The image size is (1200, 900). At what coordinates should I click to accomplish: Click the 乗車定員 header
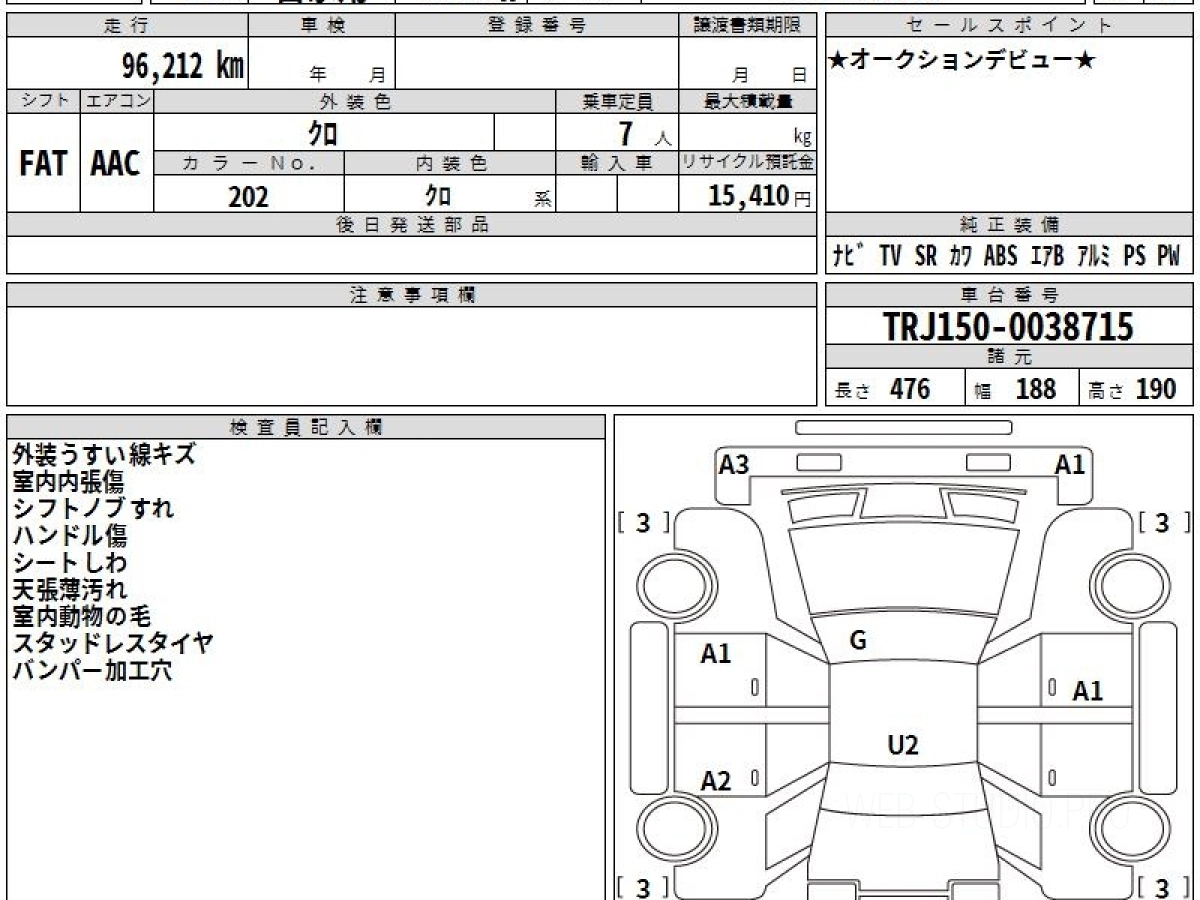(618, 101)
